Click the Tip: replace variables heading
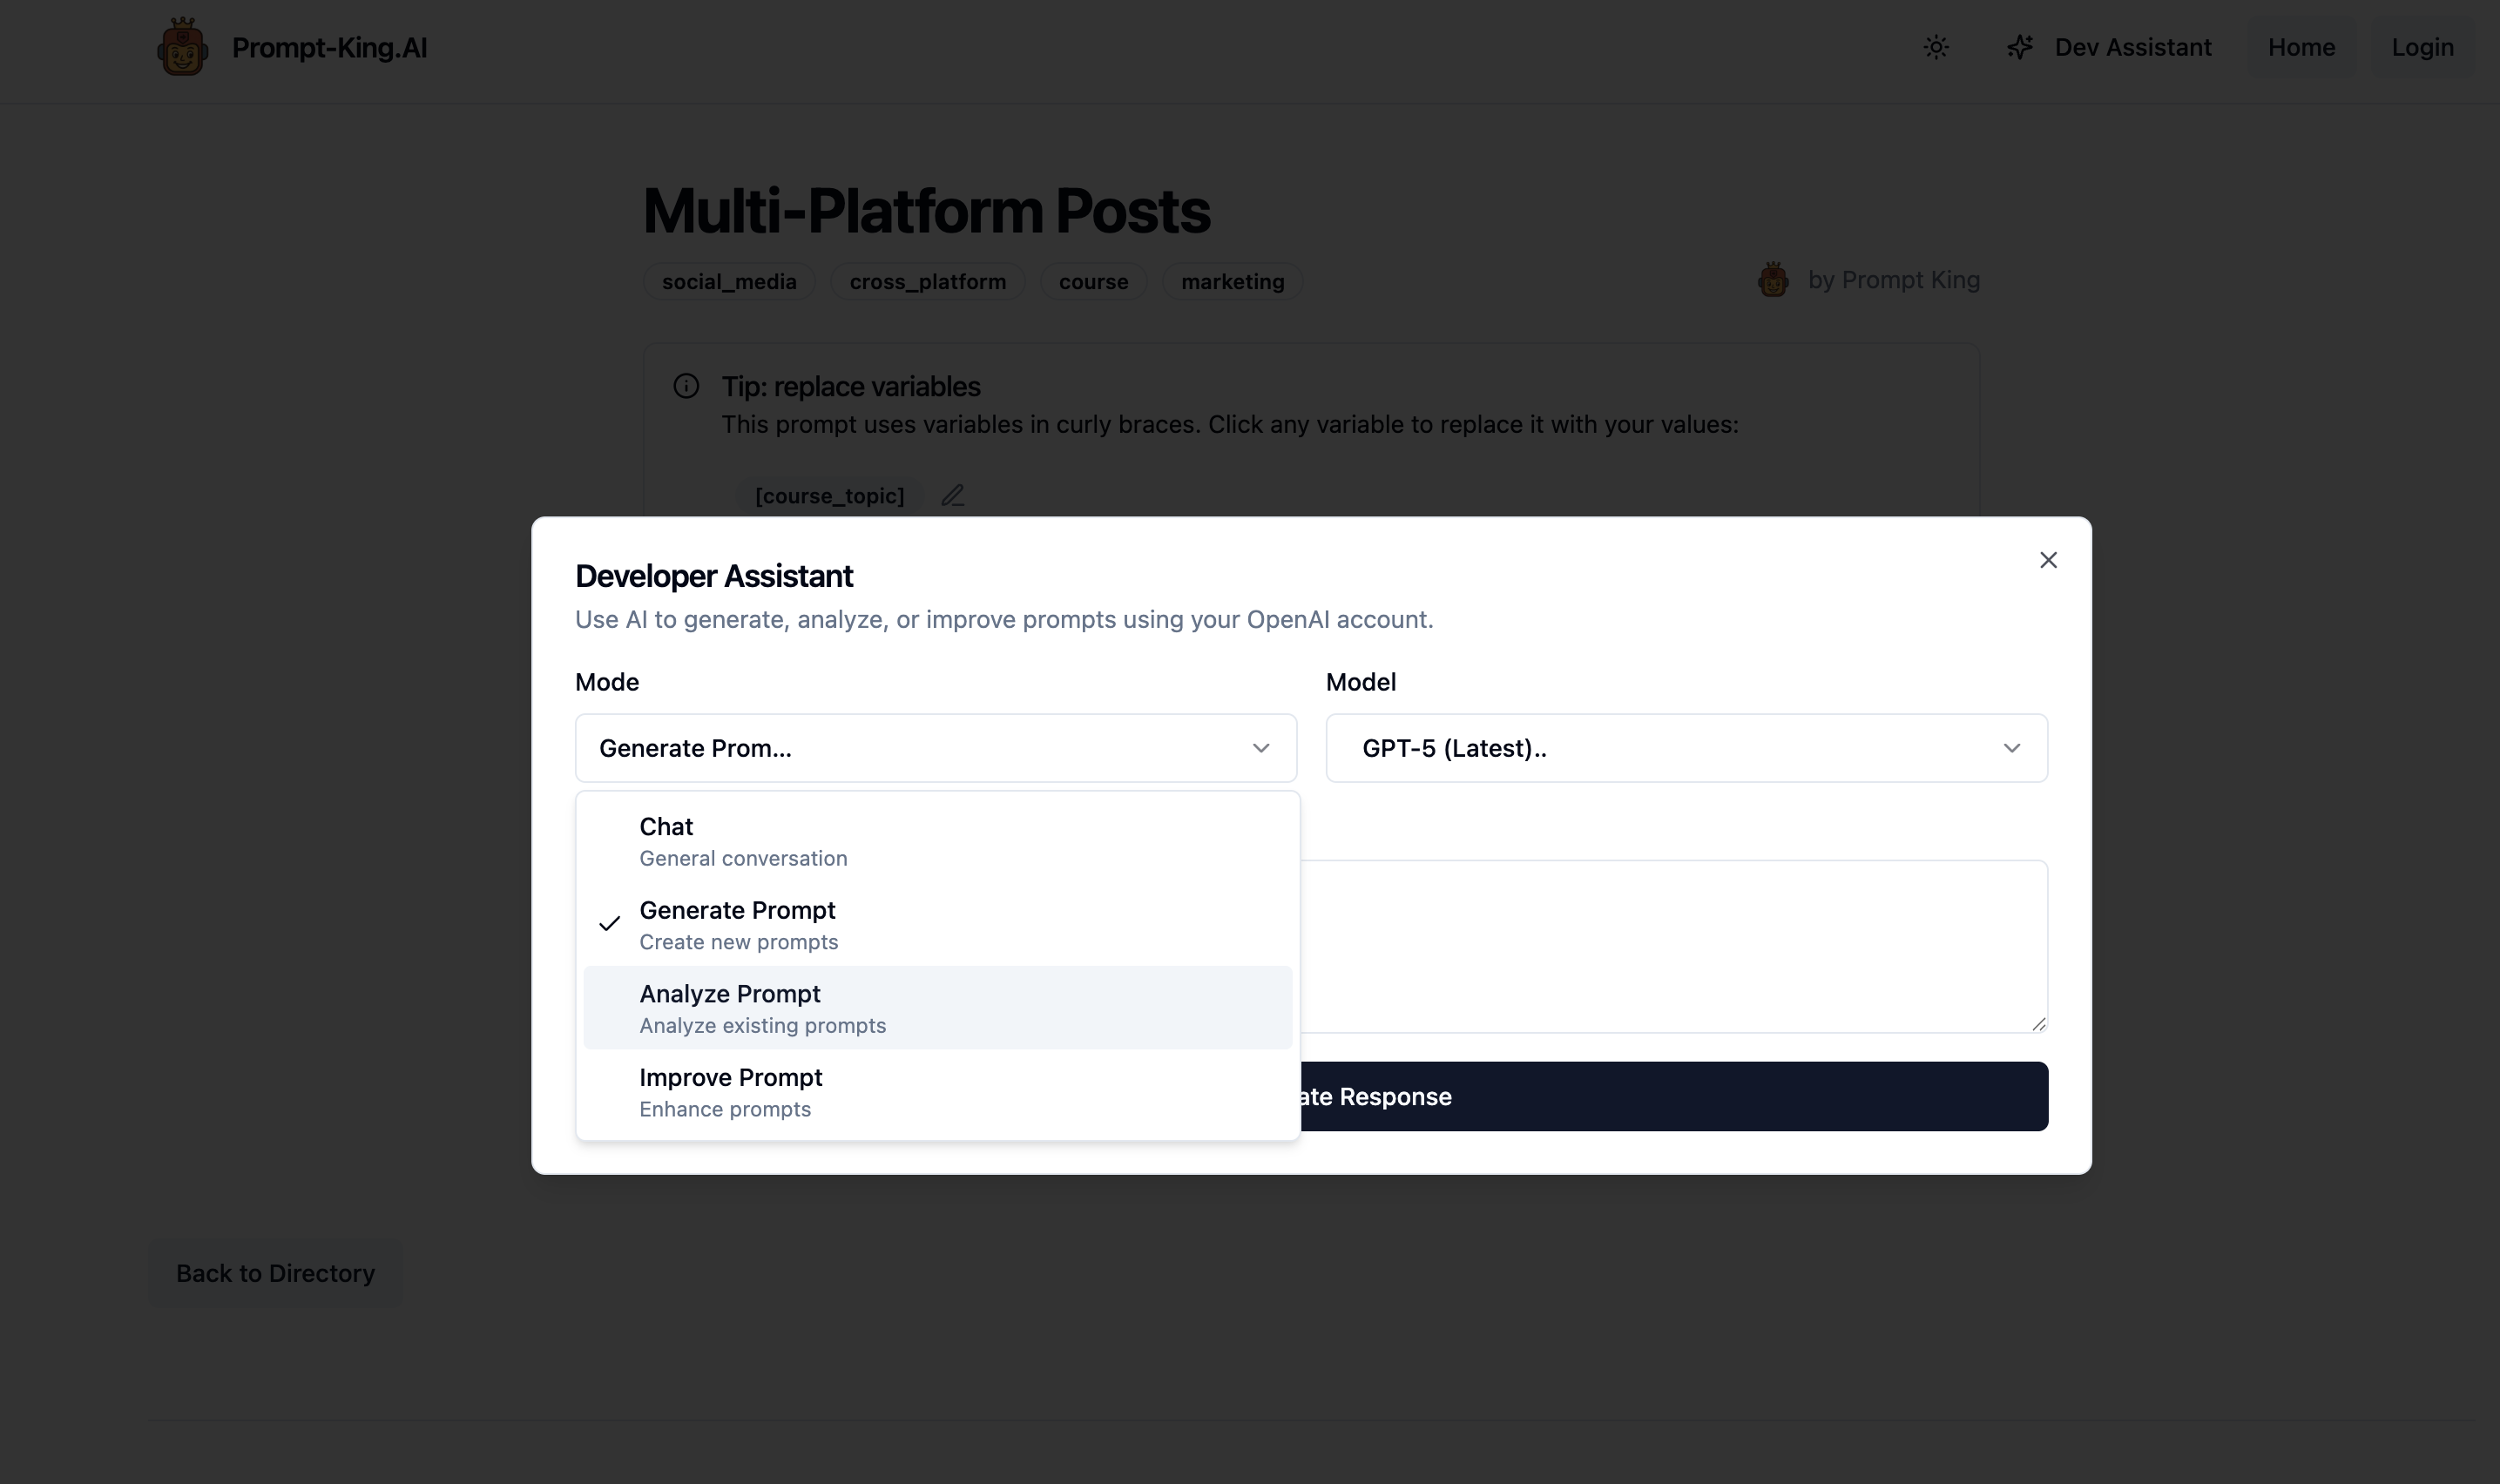The image size is (2500, 1484). click(851, 386)
